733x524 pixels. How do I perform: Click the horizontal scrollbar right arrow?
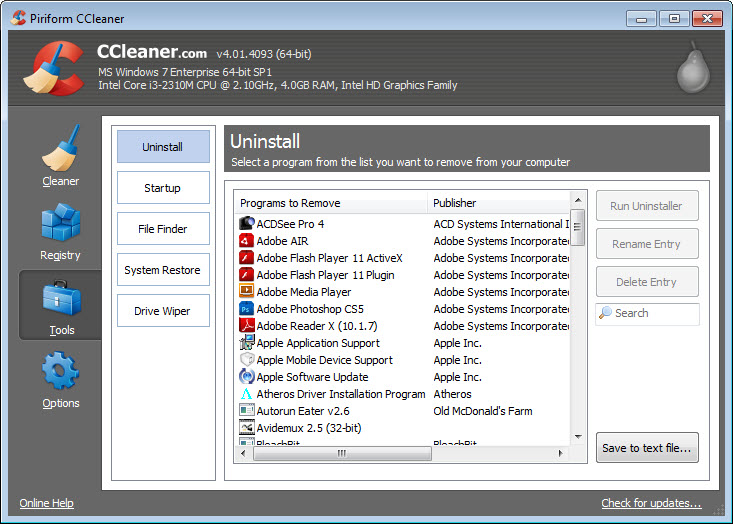click(x=561, y=453)
